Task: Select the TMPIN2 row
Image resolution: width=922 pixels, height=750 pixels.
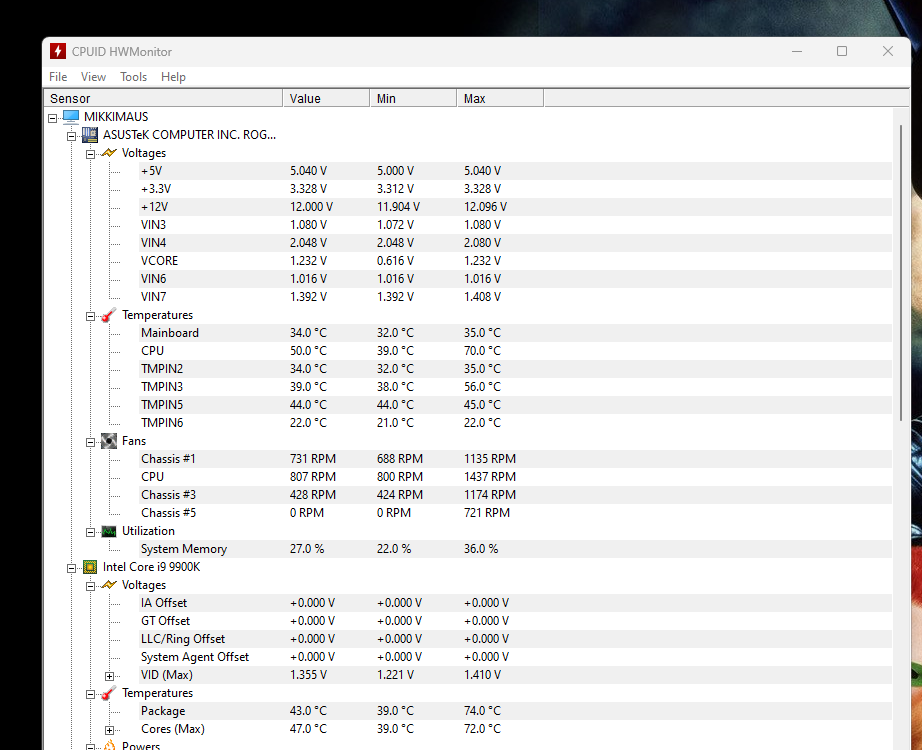Action: (515, 369)
